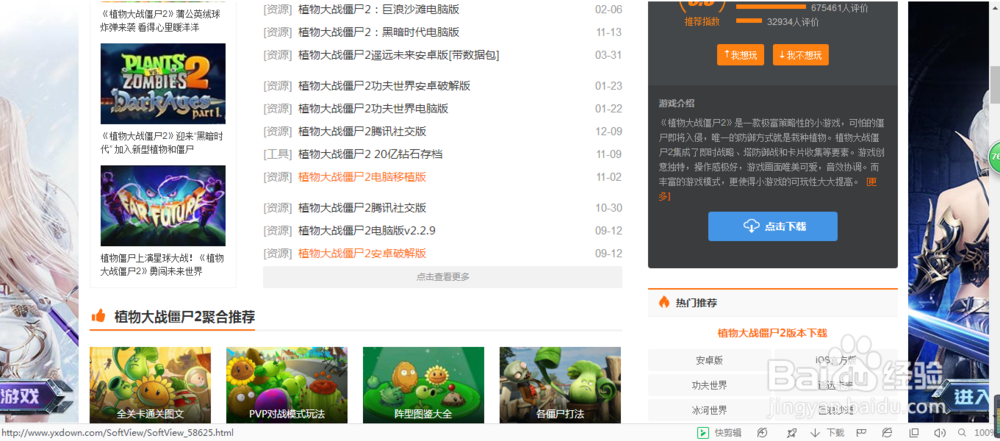This screenshot has height=441, width=1000.
Task: Click the thumbs-up icon beside 聚合推荐
Action: click(98, 316)
